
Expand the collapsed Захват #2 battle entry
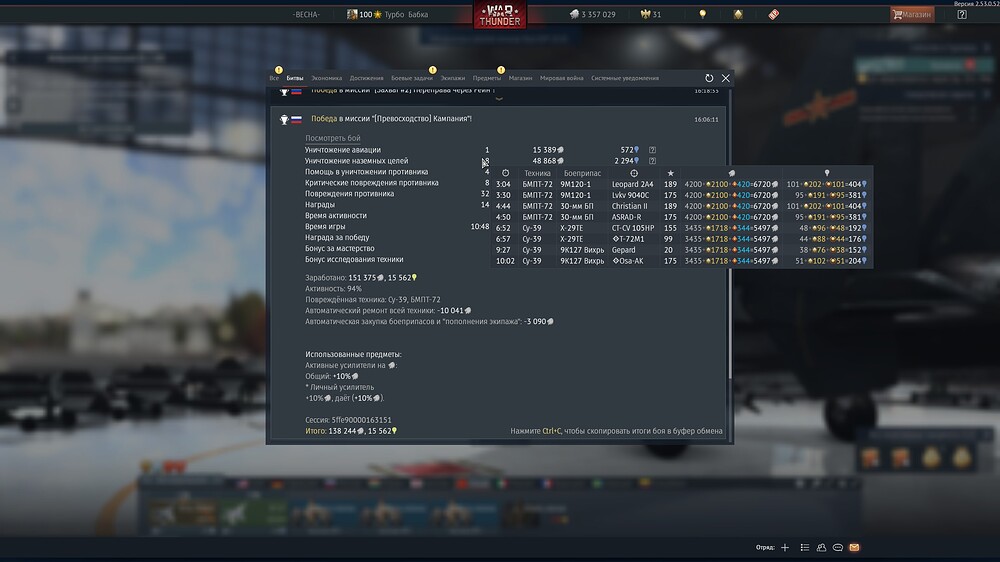[x=400, y=90]
